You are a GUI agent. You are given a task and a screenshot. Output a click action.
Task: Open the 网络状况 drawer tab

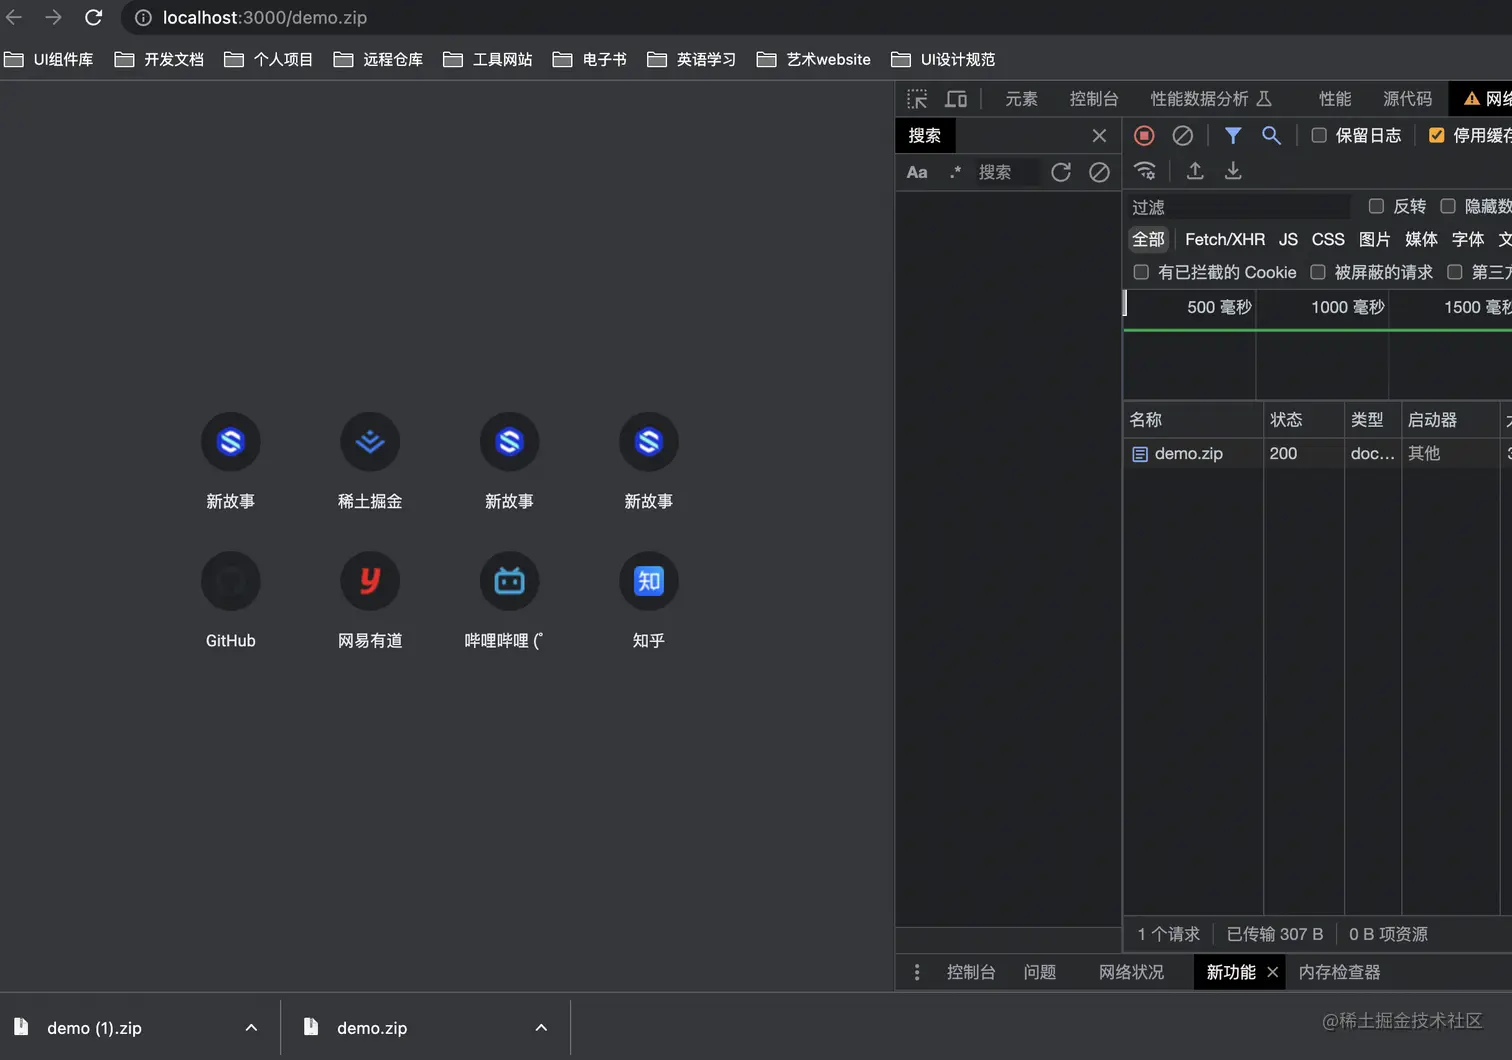click(x=1131, y=972)
